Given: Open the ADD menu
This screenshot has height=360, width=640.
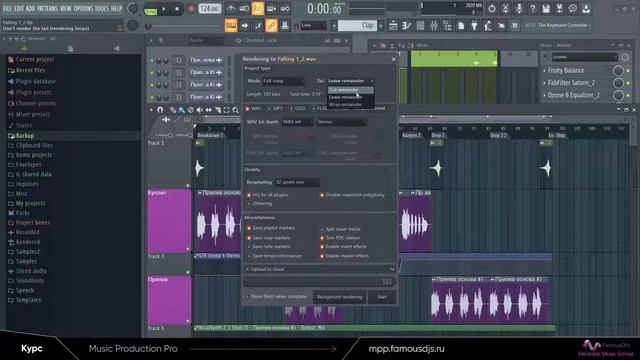Looking at the screenshot, I should (x=31, y=8).
